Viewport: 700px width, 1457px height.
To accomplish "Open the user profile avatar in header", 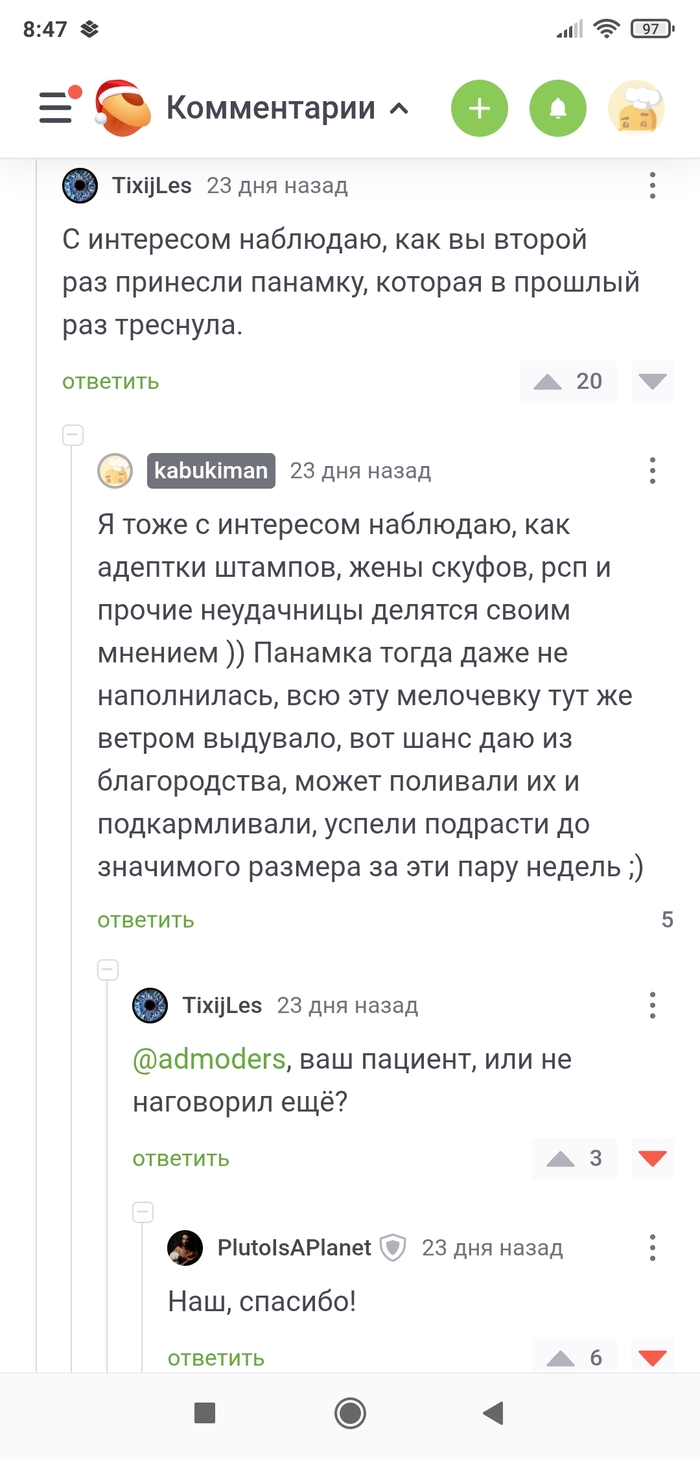I will pos(637,108).
